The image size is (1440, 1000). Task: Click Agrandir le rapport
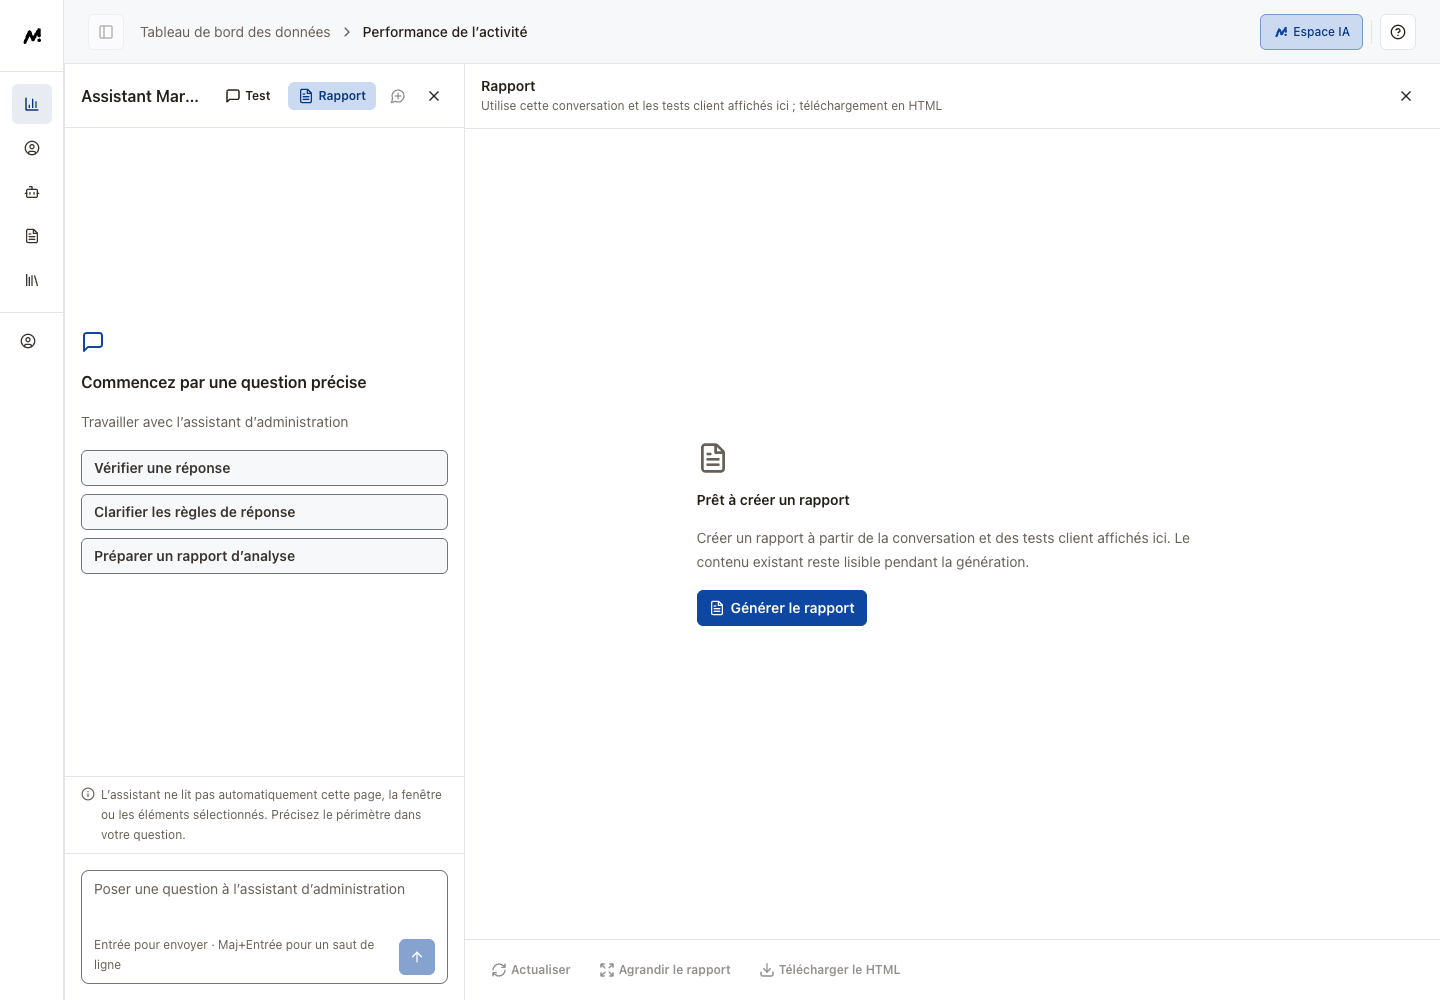coord(665,970)
